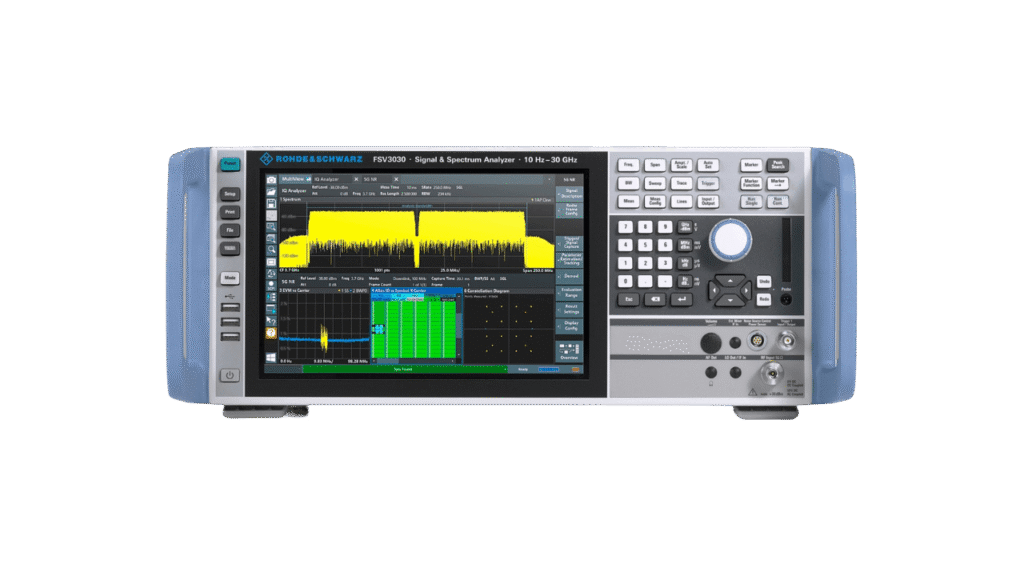1024x576 pixels.
Task: Open the yellow help question-mark icon
Action: tap(271, 332)
